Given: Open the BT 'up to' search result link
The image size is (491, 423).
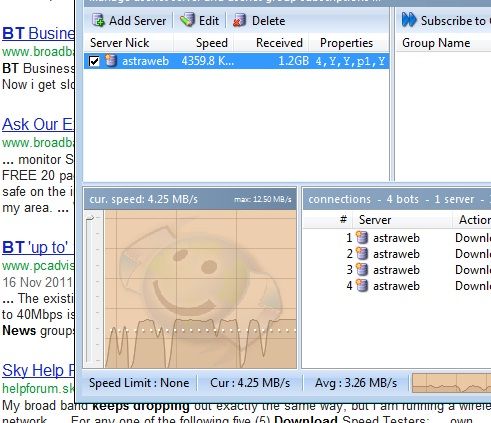Looking at the screenshot, I should (35, 247).
